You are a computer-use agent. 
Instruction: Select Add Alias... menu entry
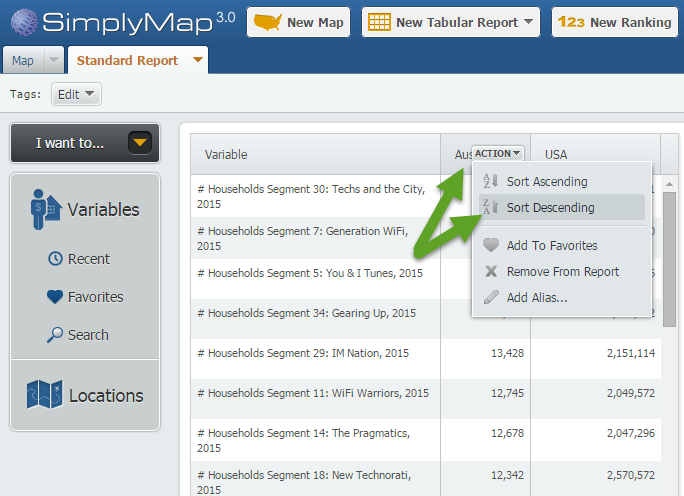tap(562, 298)
